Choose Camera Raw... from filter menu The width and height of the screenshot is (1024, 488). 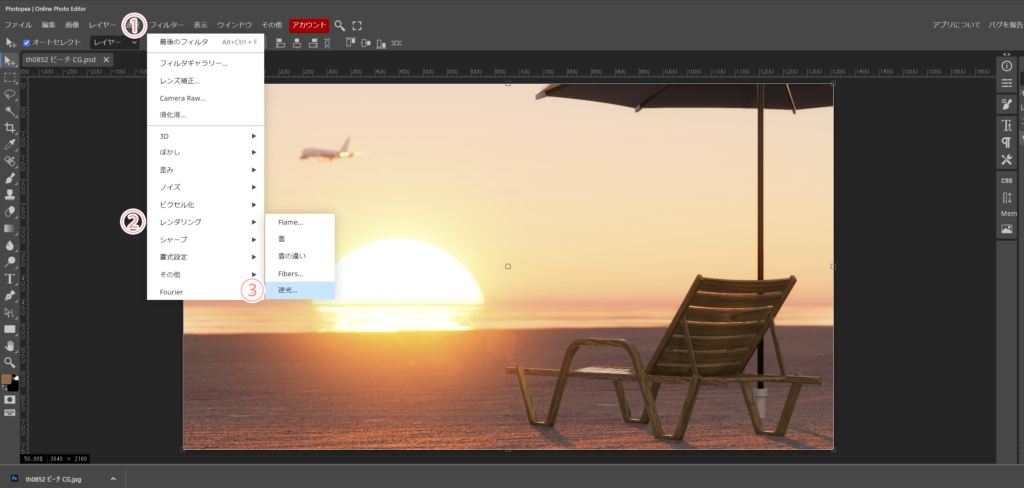(205, 98)
